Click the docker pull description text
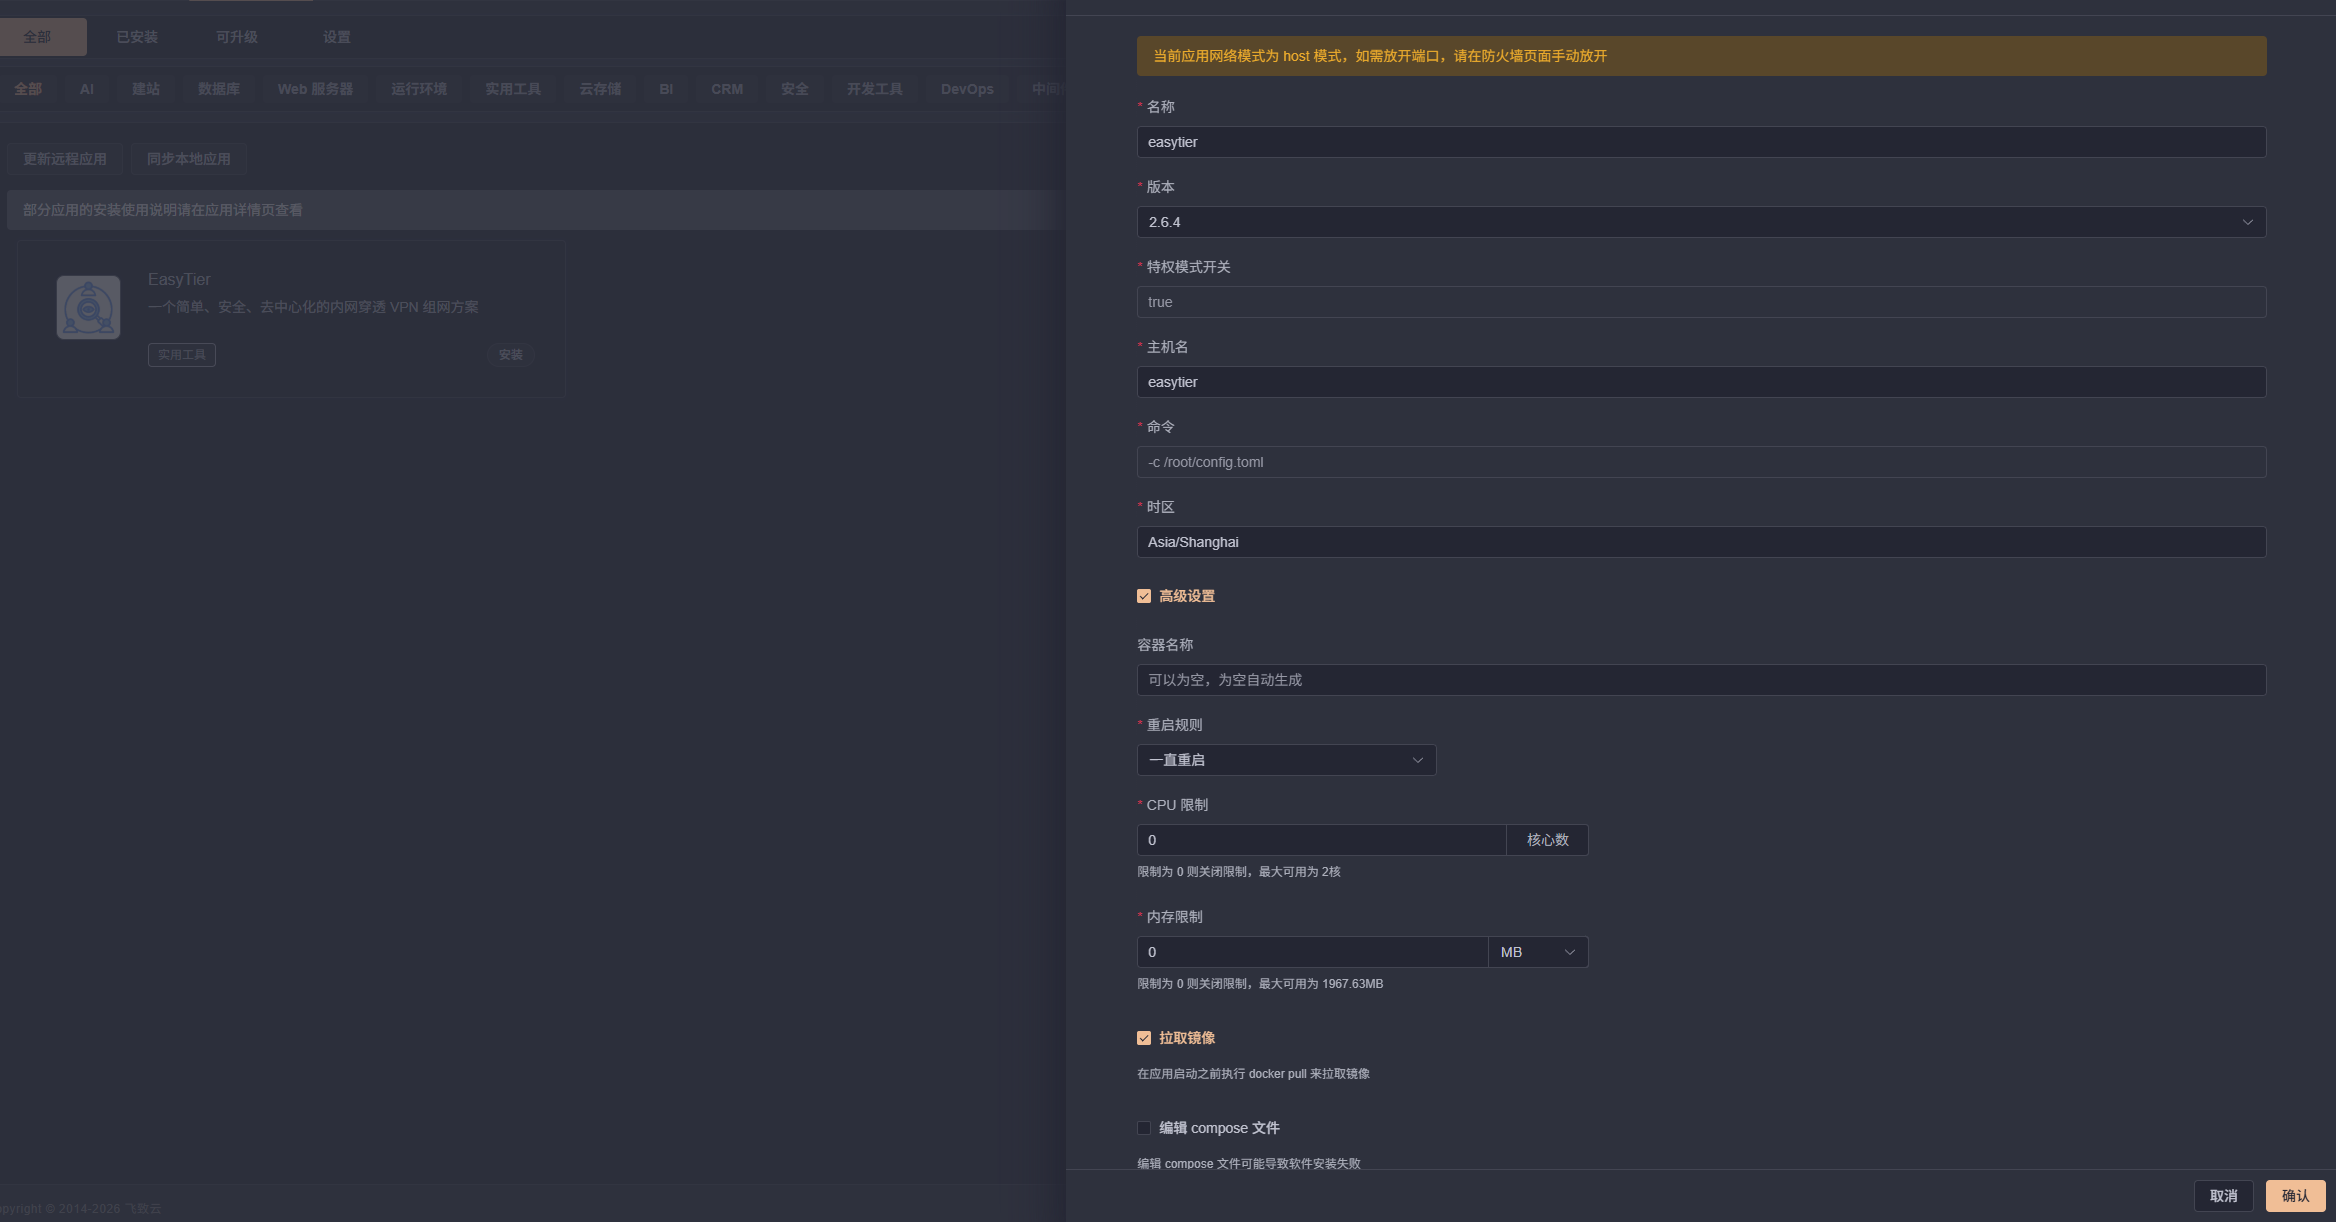 click(x=1253, y=1074)
